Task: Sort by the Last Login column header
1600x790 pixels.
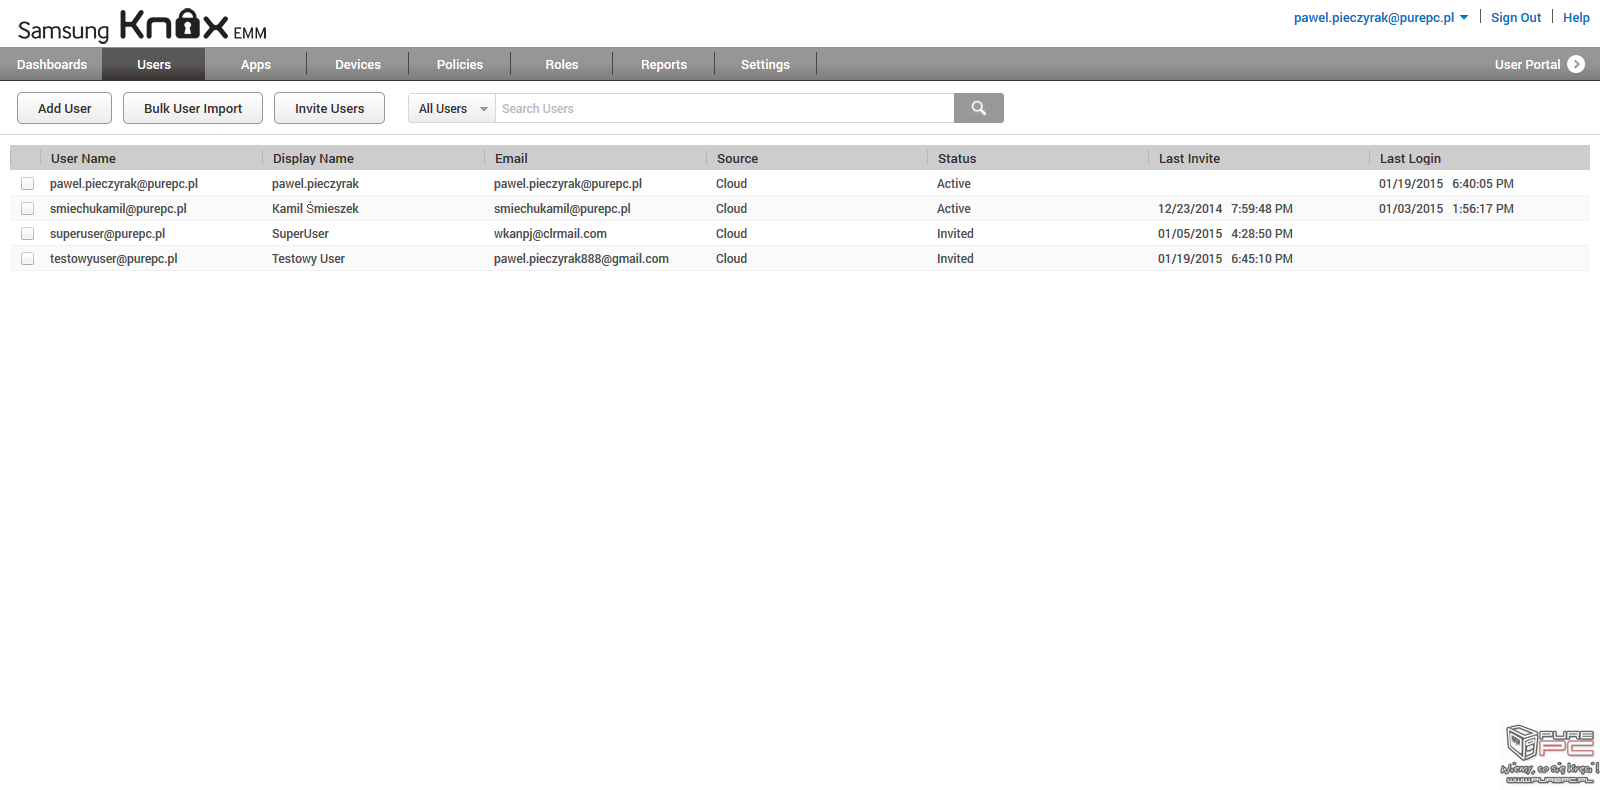Action: click(x=1410, y=158)
